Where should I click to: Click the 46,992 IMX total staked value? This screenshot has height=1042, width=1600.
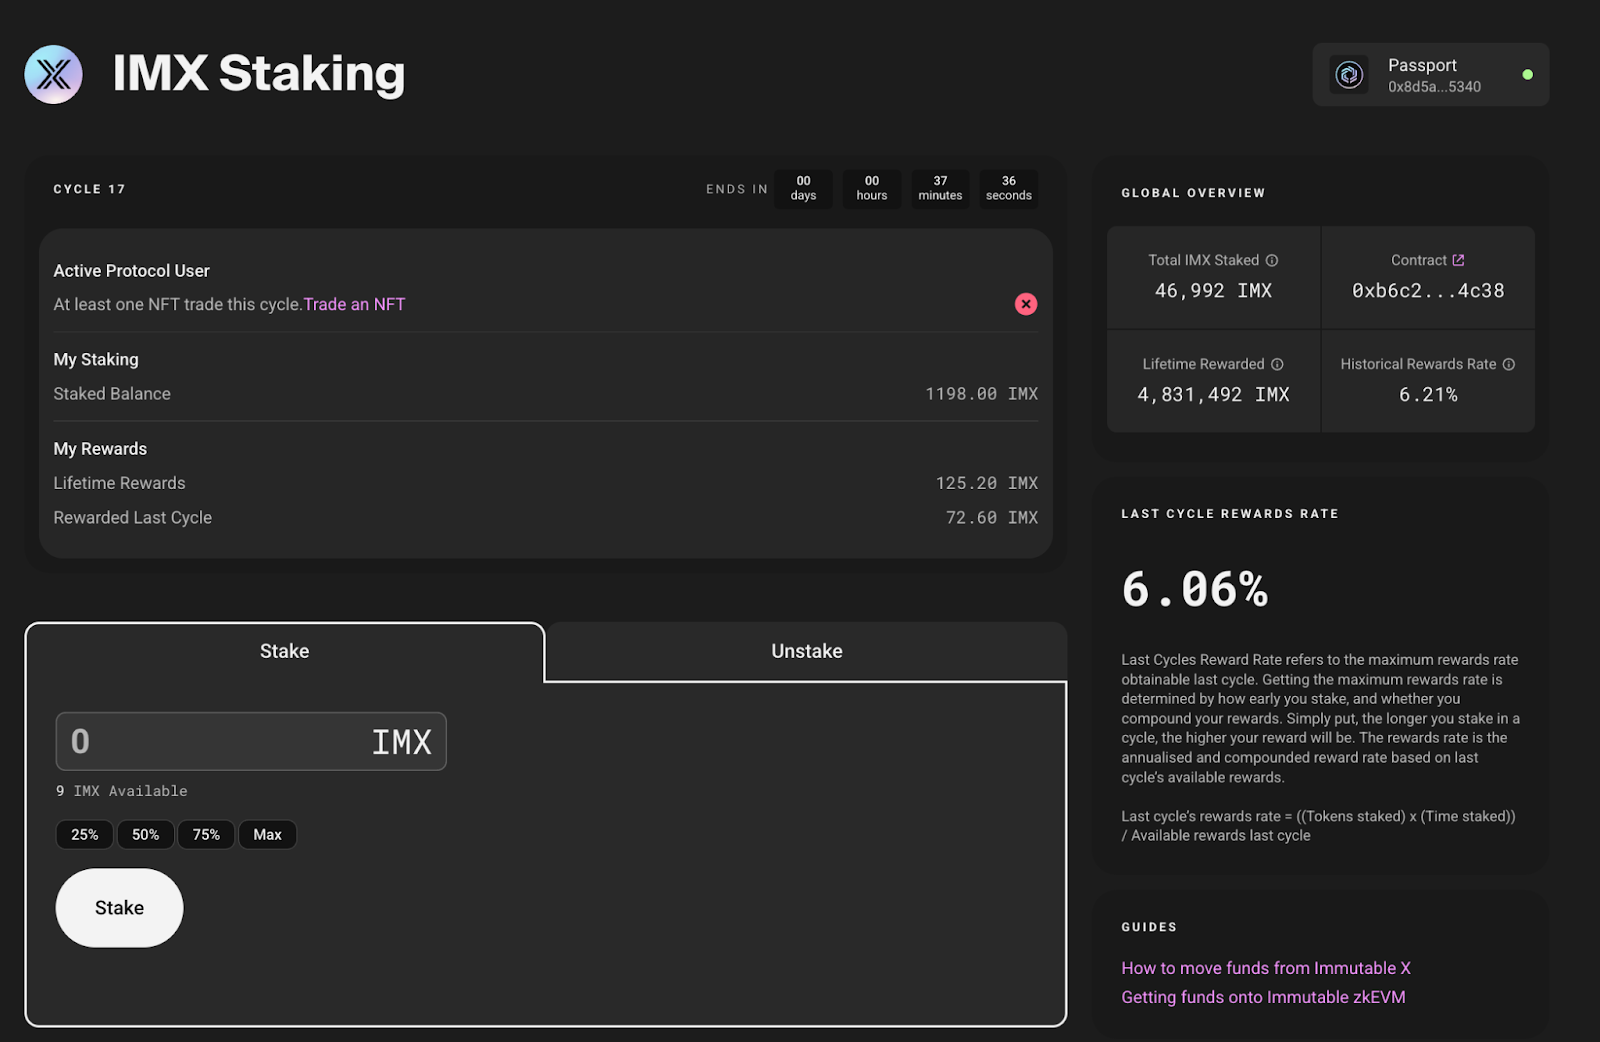tap(1213, 291)
